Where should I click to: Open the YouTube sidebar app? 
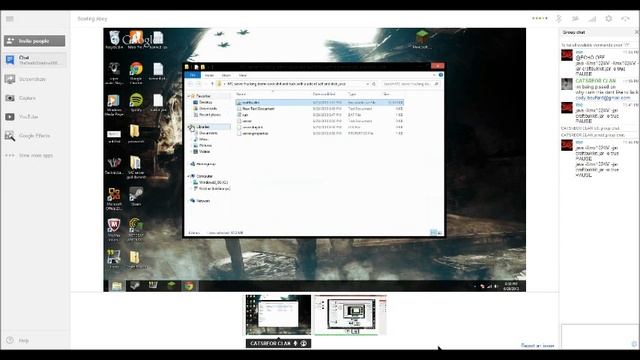click(x=21, y=117)
